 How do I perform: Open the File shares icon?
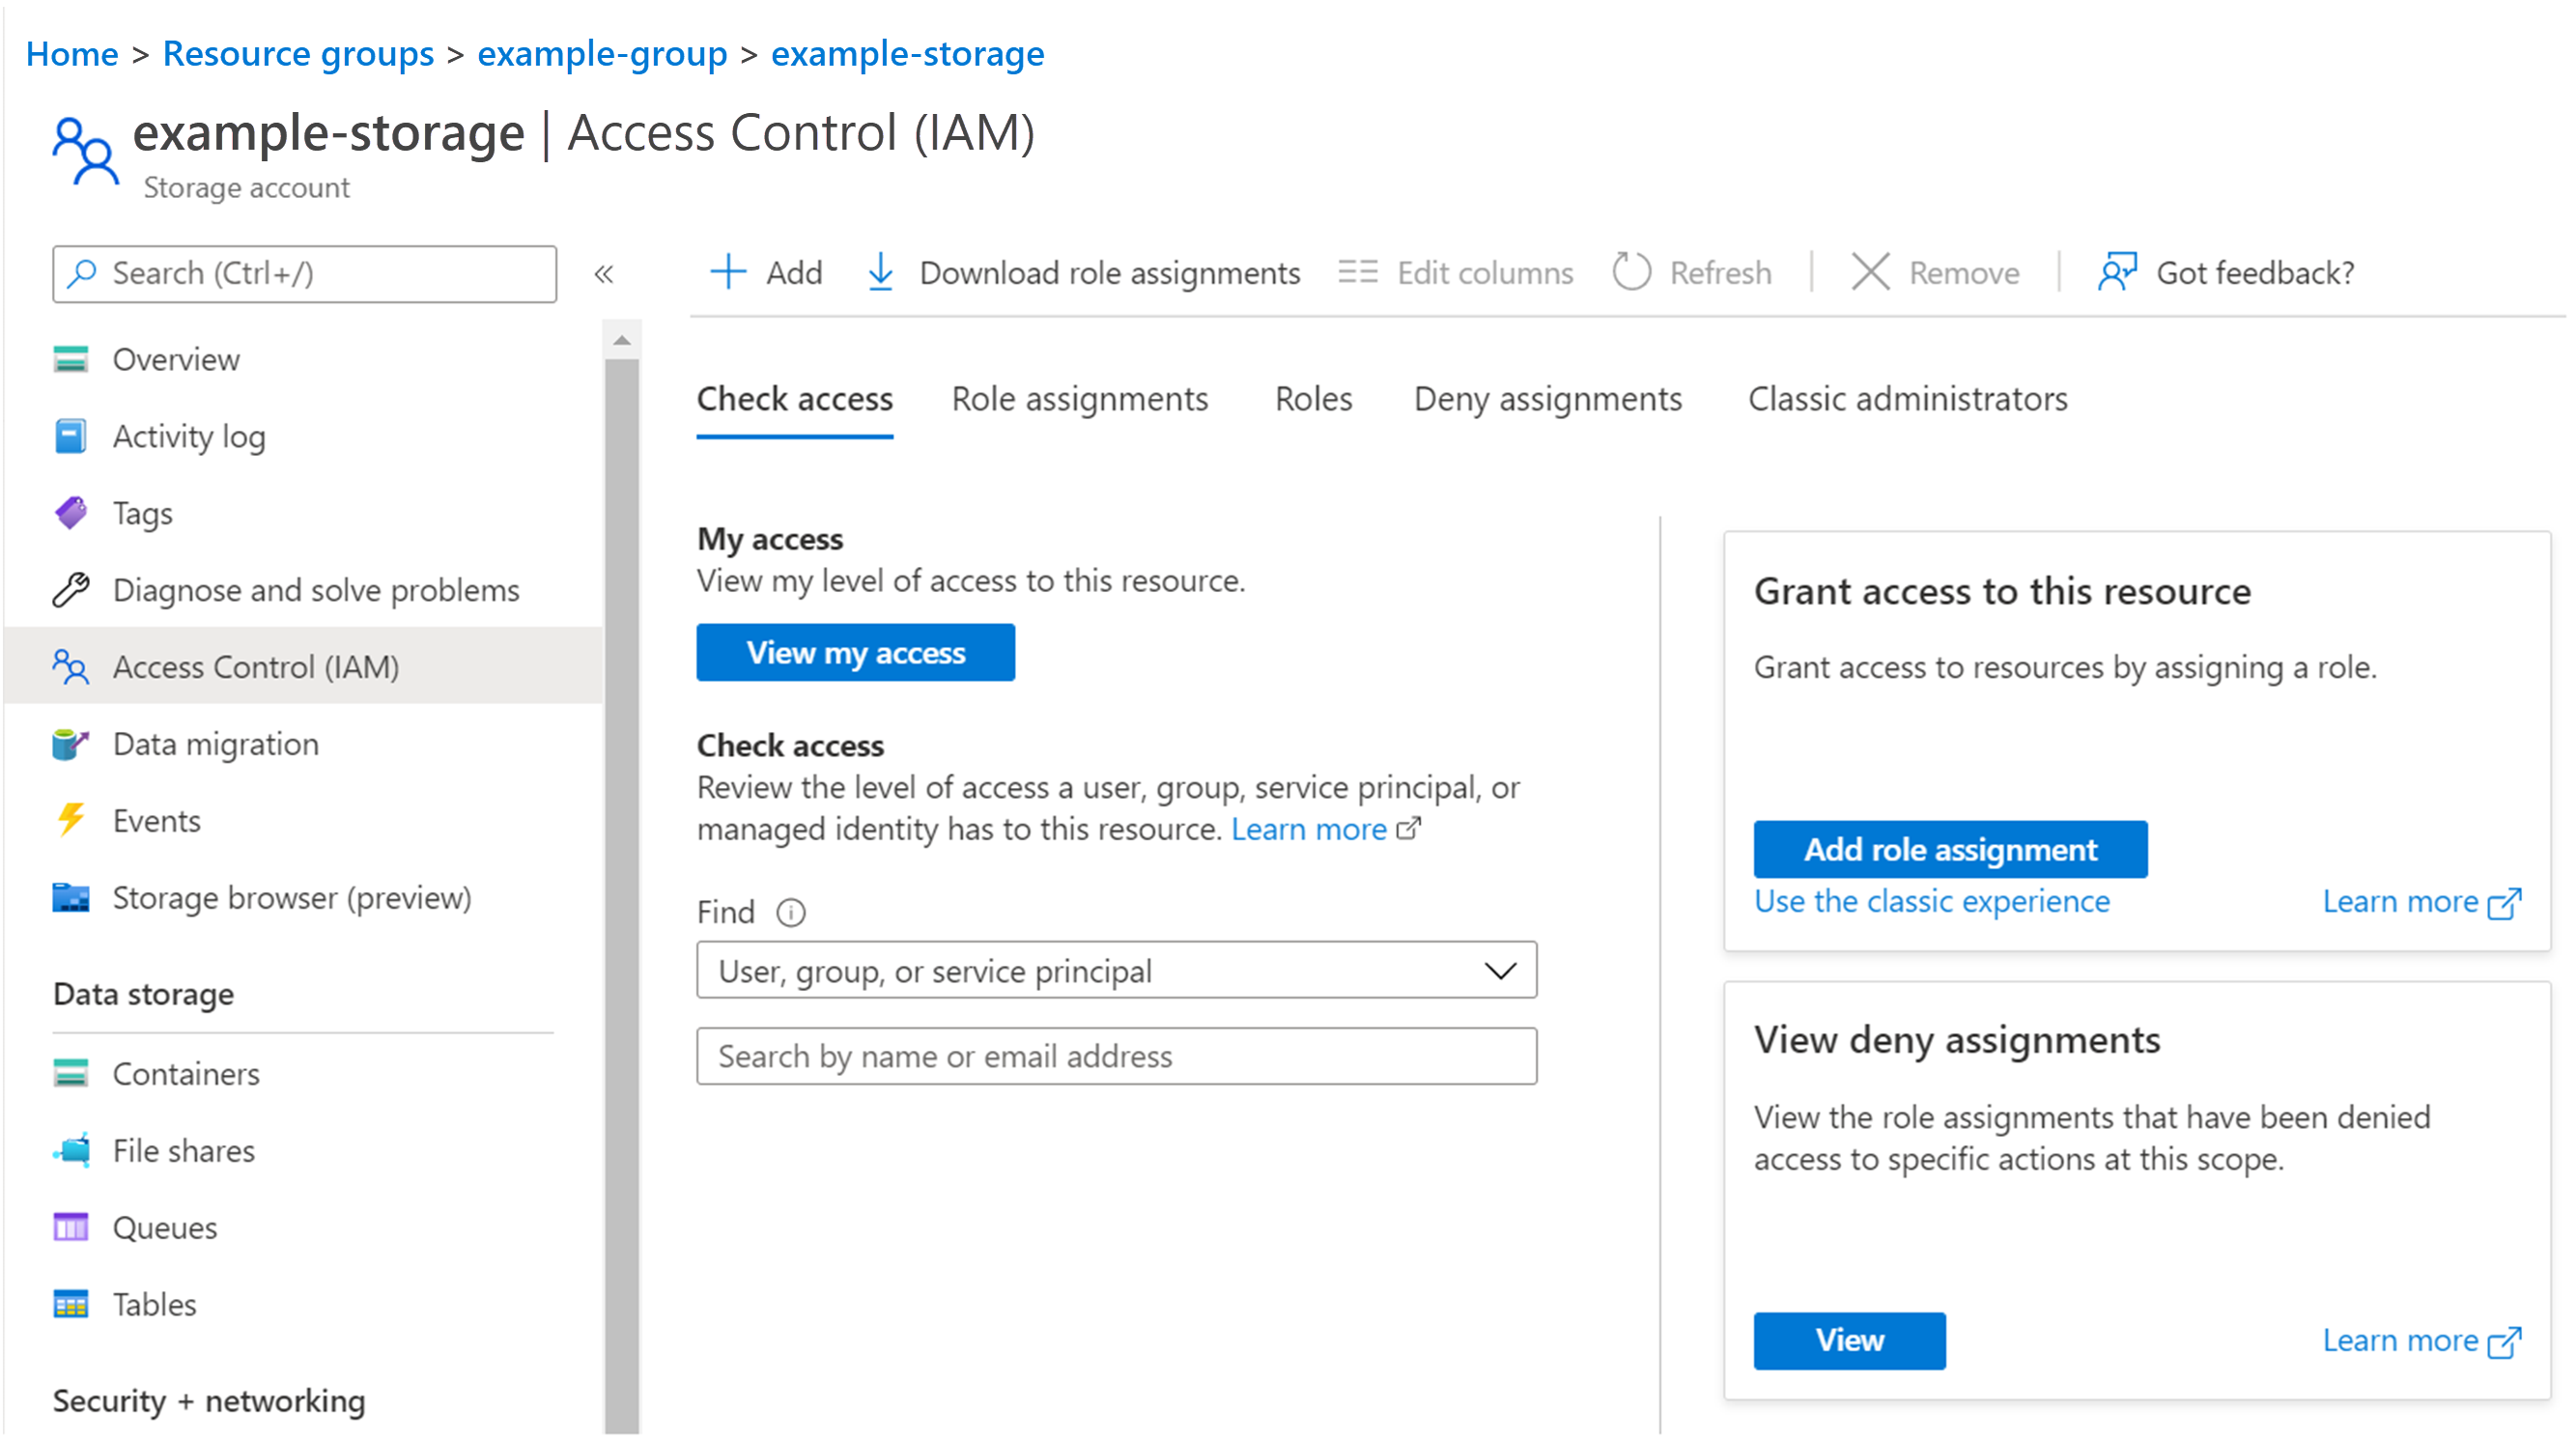click(71, 1150)
